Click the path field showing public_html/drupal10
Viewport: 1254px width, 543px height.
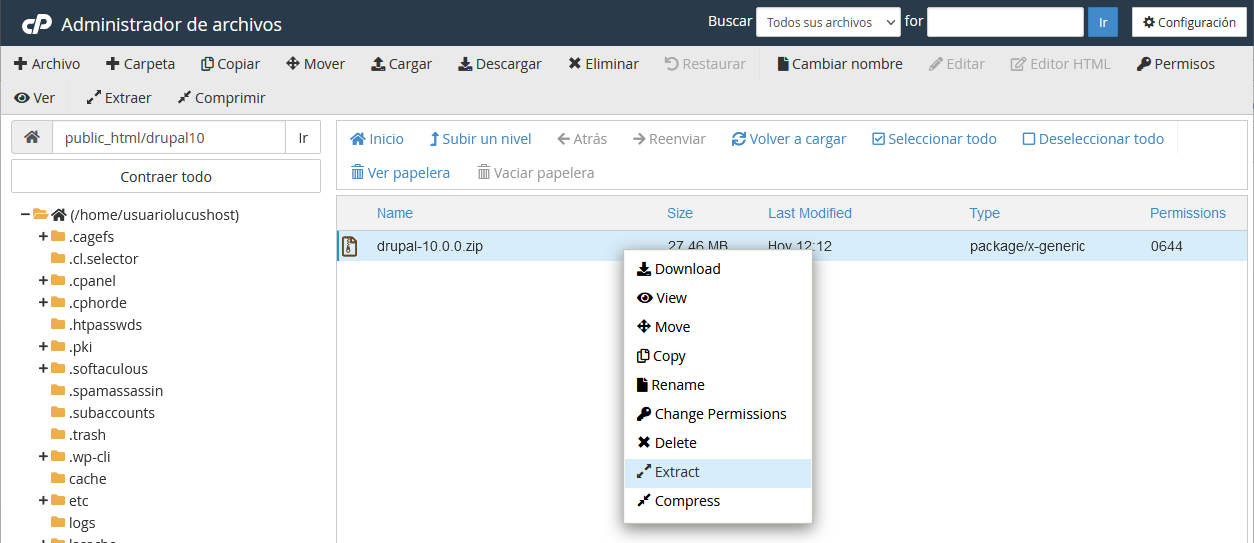[x=169, y=138]
